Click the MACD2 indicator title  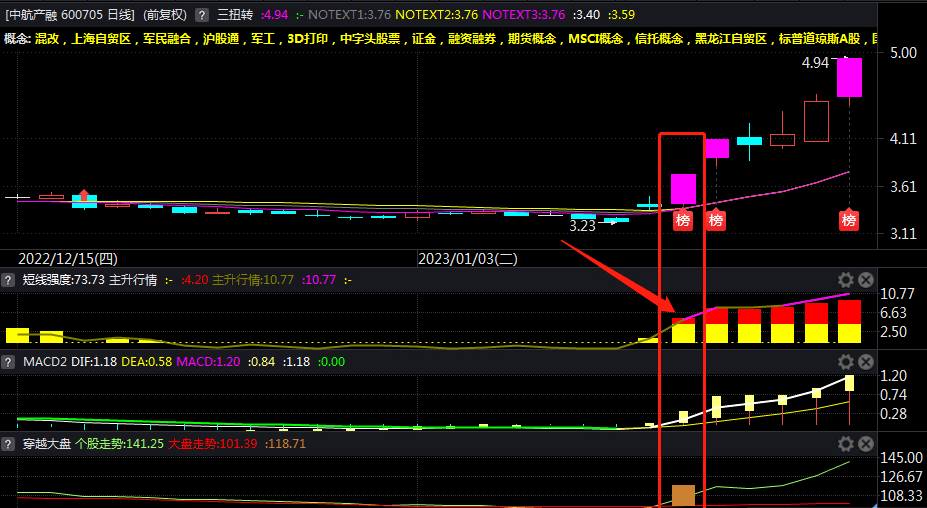[45, 361]
